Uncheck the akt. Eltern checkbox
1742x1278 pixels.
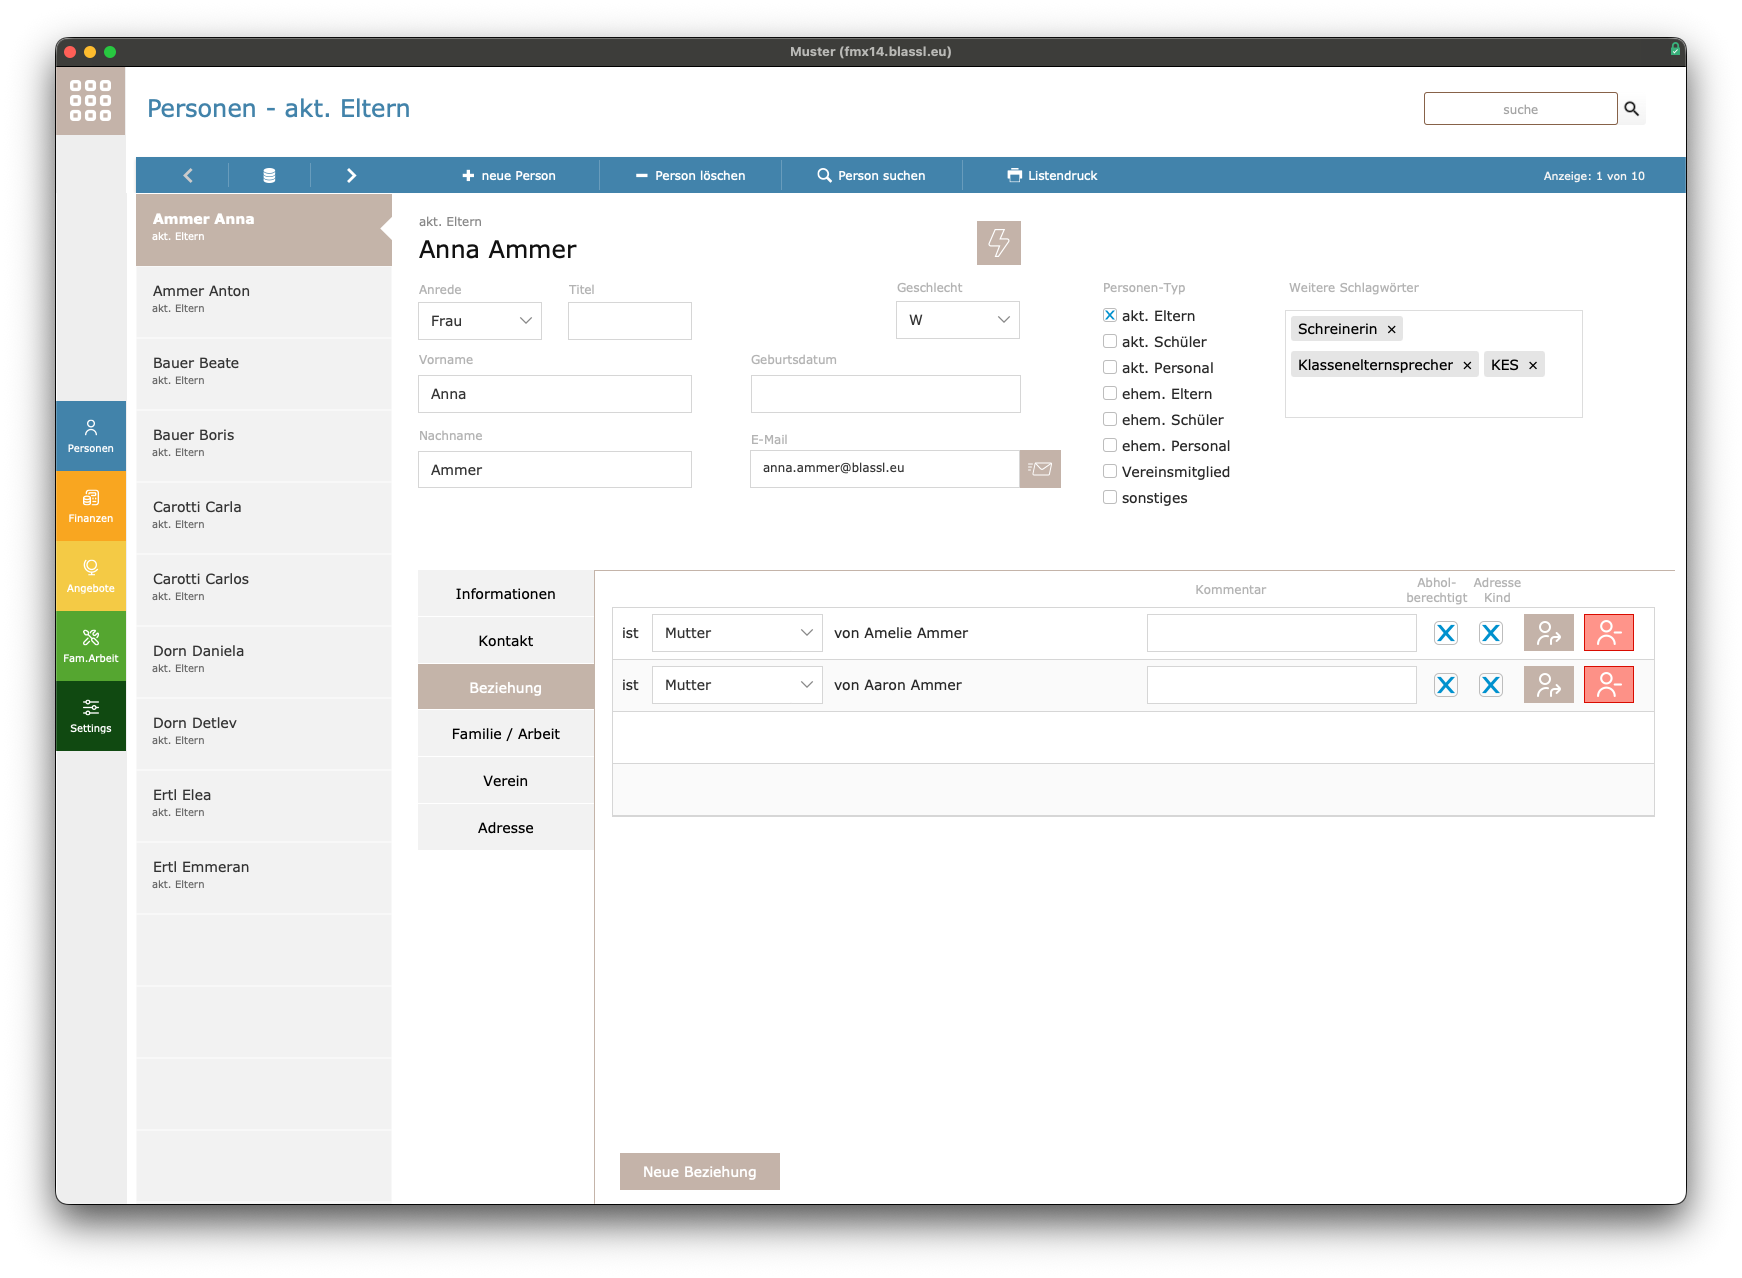[1110, 315]
